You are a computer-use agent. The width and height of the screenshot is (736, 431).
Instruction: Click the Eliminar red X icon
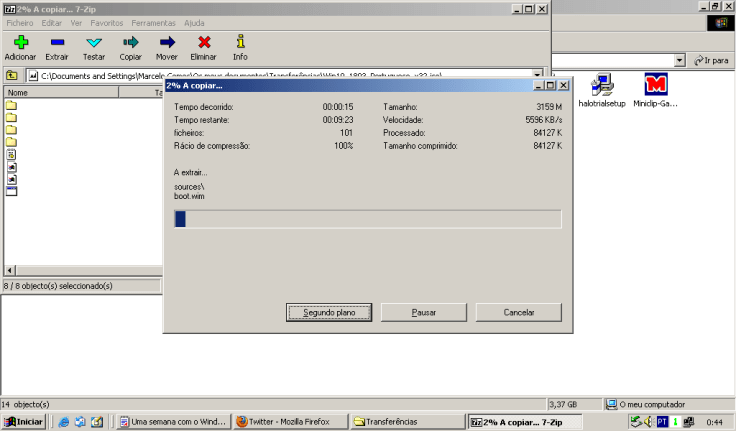point(204,42)
